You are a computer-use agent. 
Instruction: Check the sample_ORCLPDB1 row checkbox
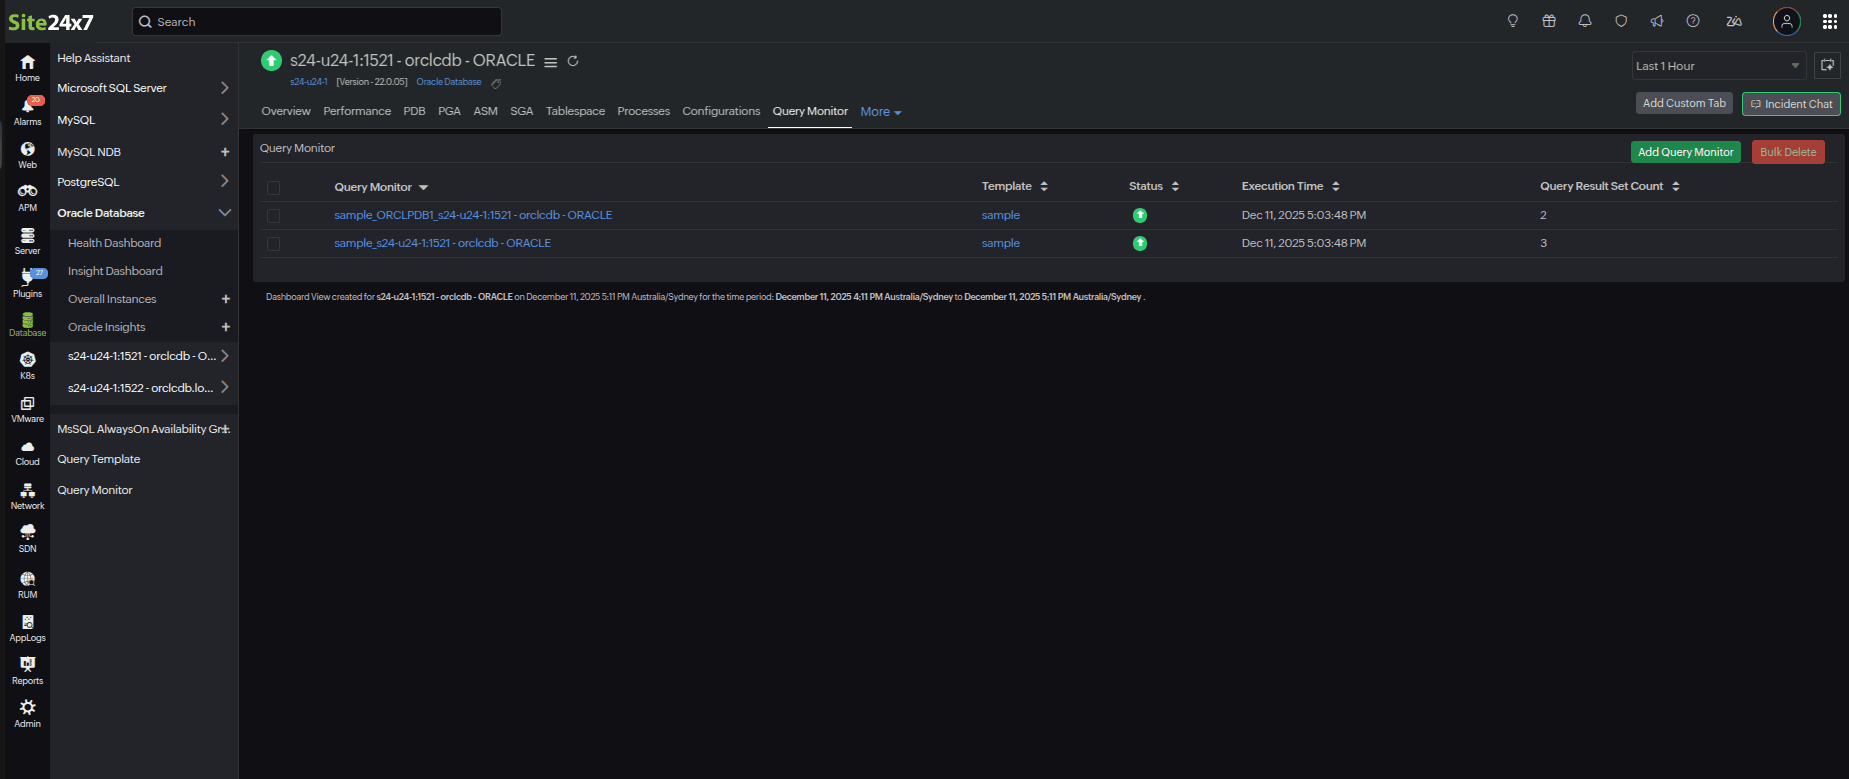click(273, 215)
